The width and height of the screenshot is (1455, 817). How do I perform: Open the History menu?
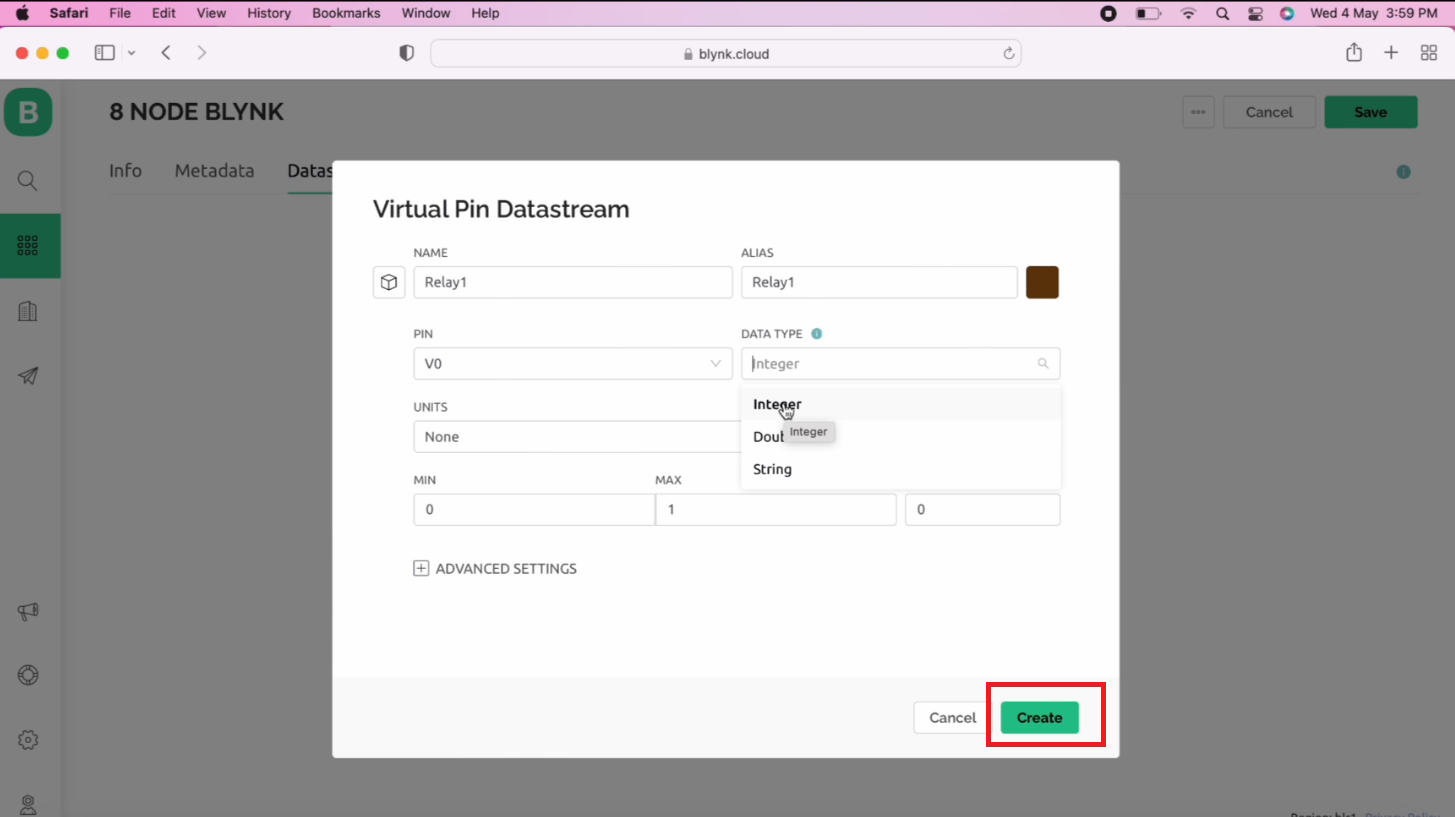pos(269,13)
